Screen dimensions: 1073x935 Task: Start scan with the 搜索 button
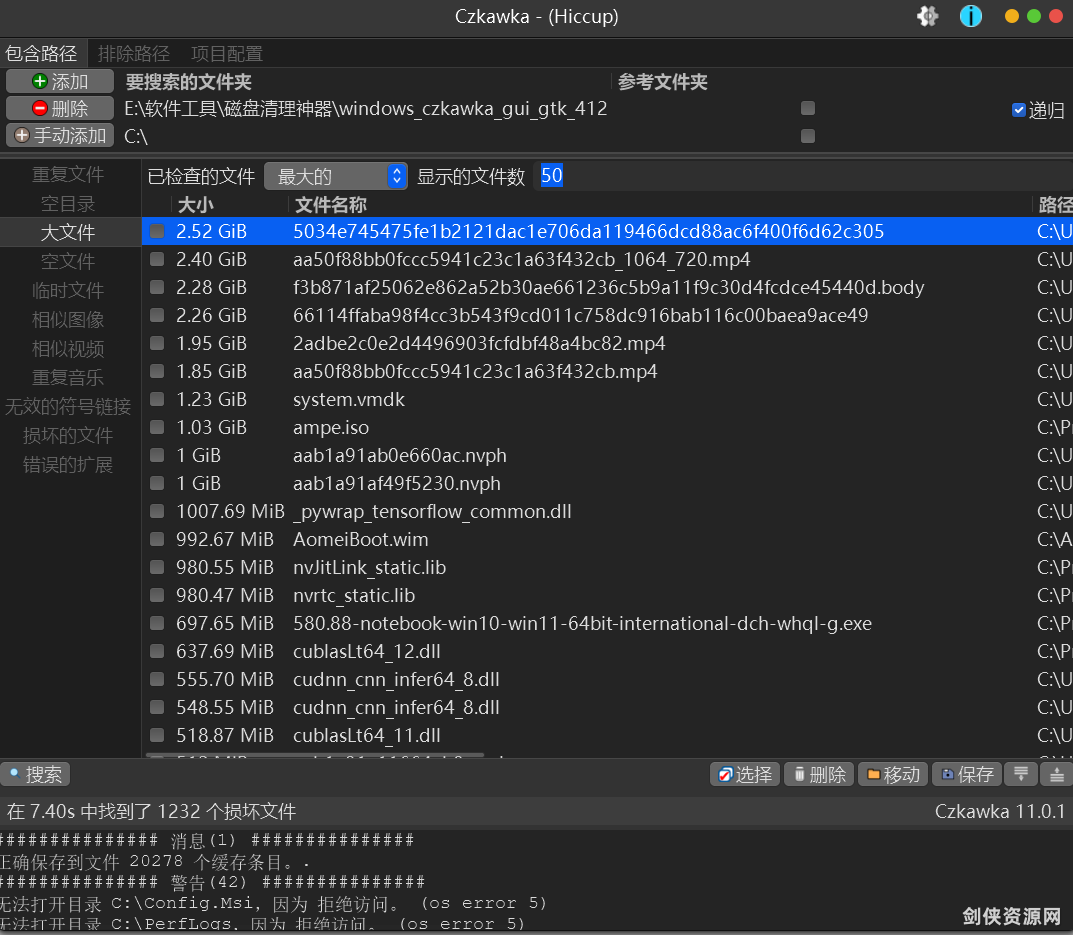click(36, 774)
